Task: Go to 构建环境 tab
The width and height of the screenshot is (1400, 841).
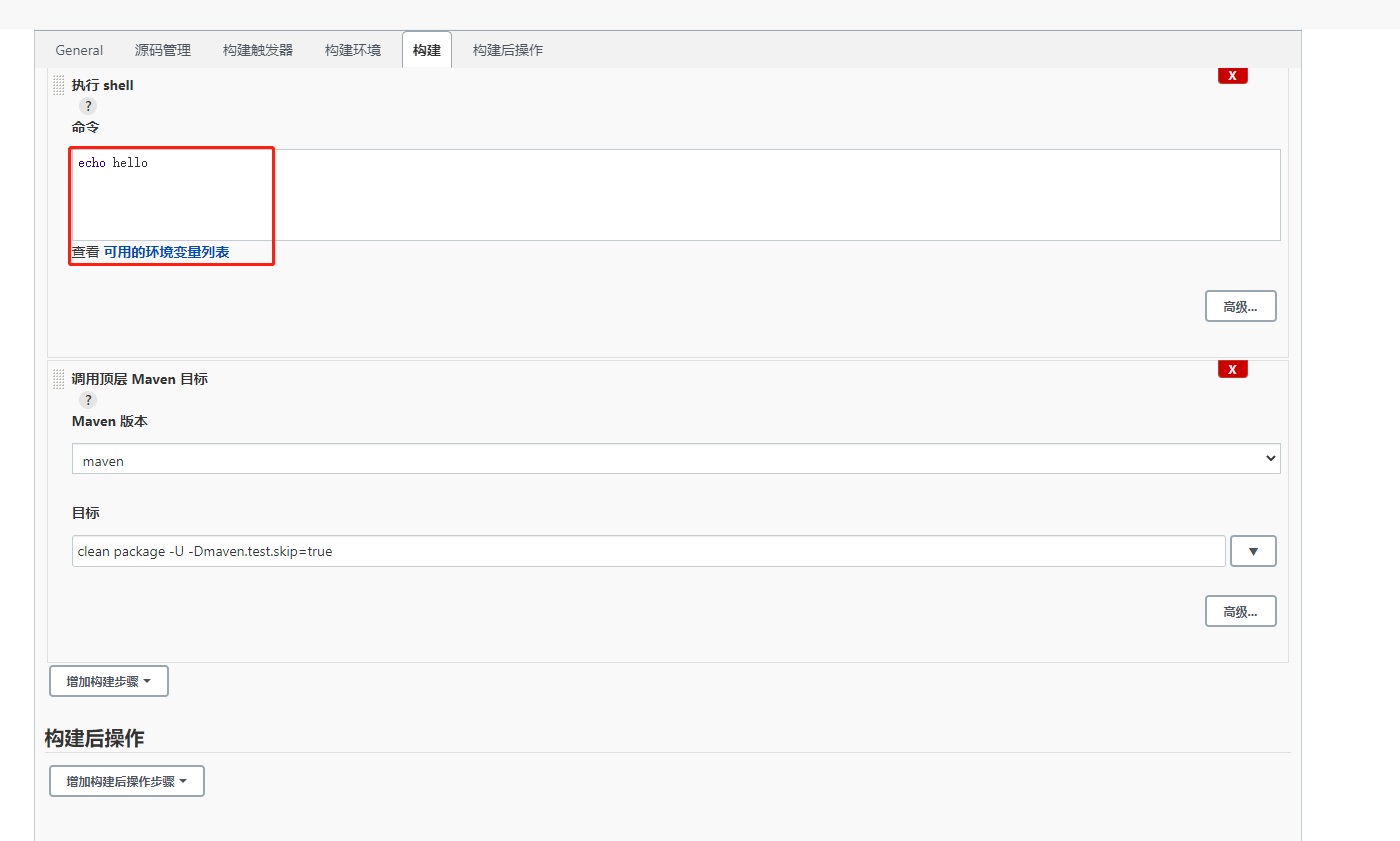Action: click(353, 50)
